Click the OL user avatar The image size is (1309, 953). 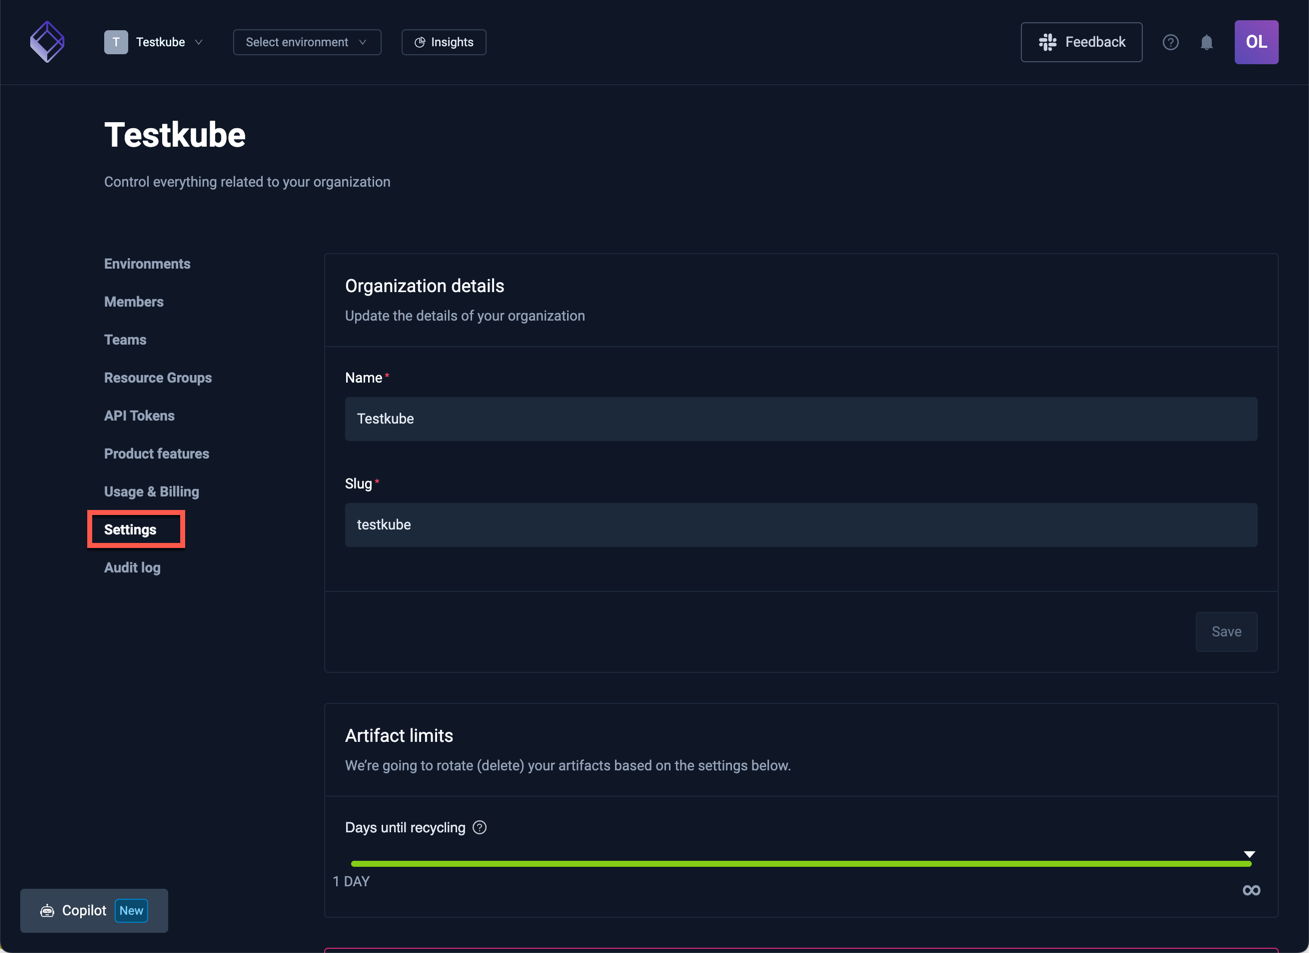click(x=1256, y=42)
